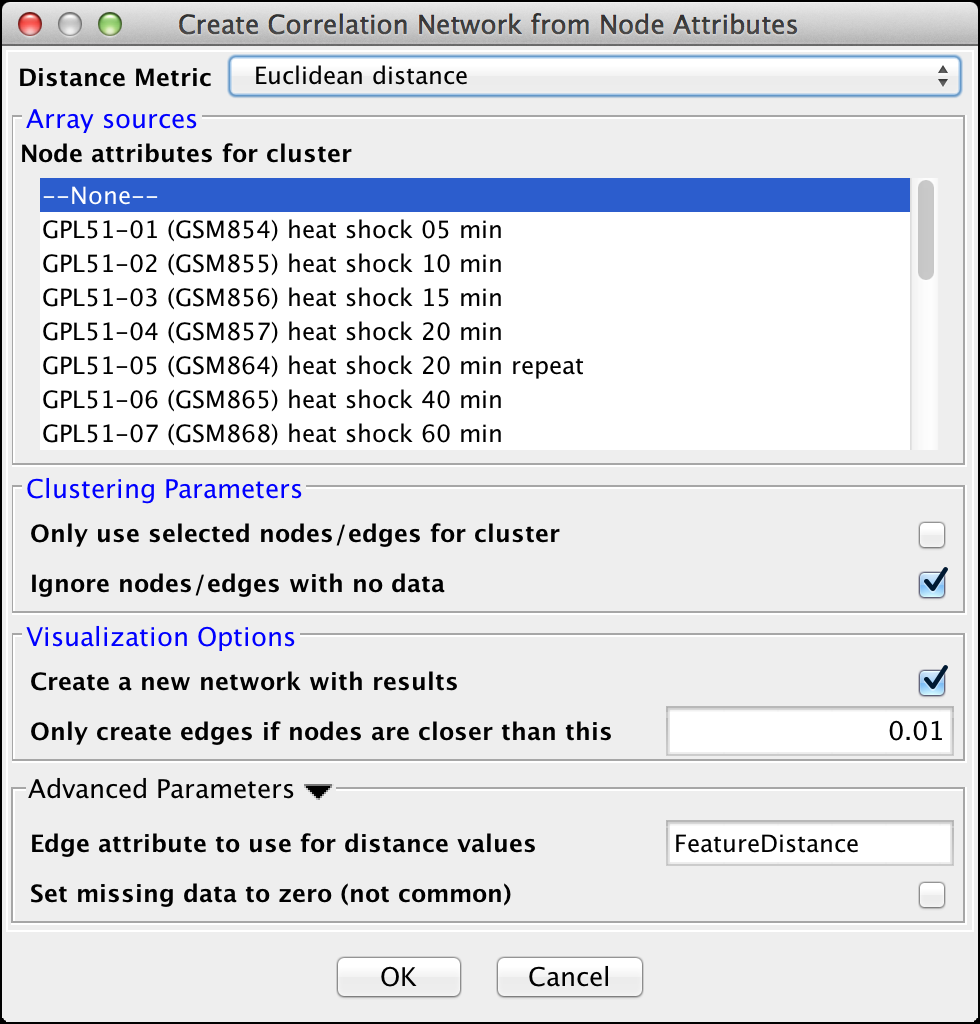Viewport: 980px width, 1024px height.
Task: Enable Set missing data to zero
Action: pyautogui.click(x=932, y=894)
